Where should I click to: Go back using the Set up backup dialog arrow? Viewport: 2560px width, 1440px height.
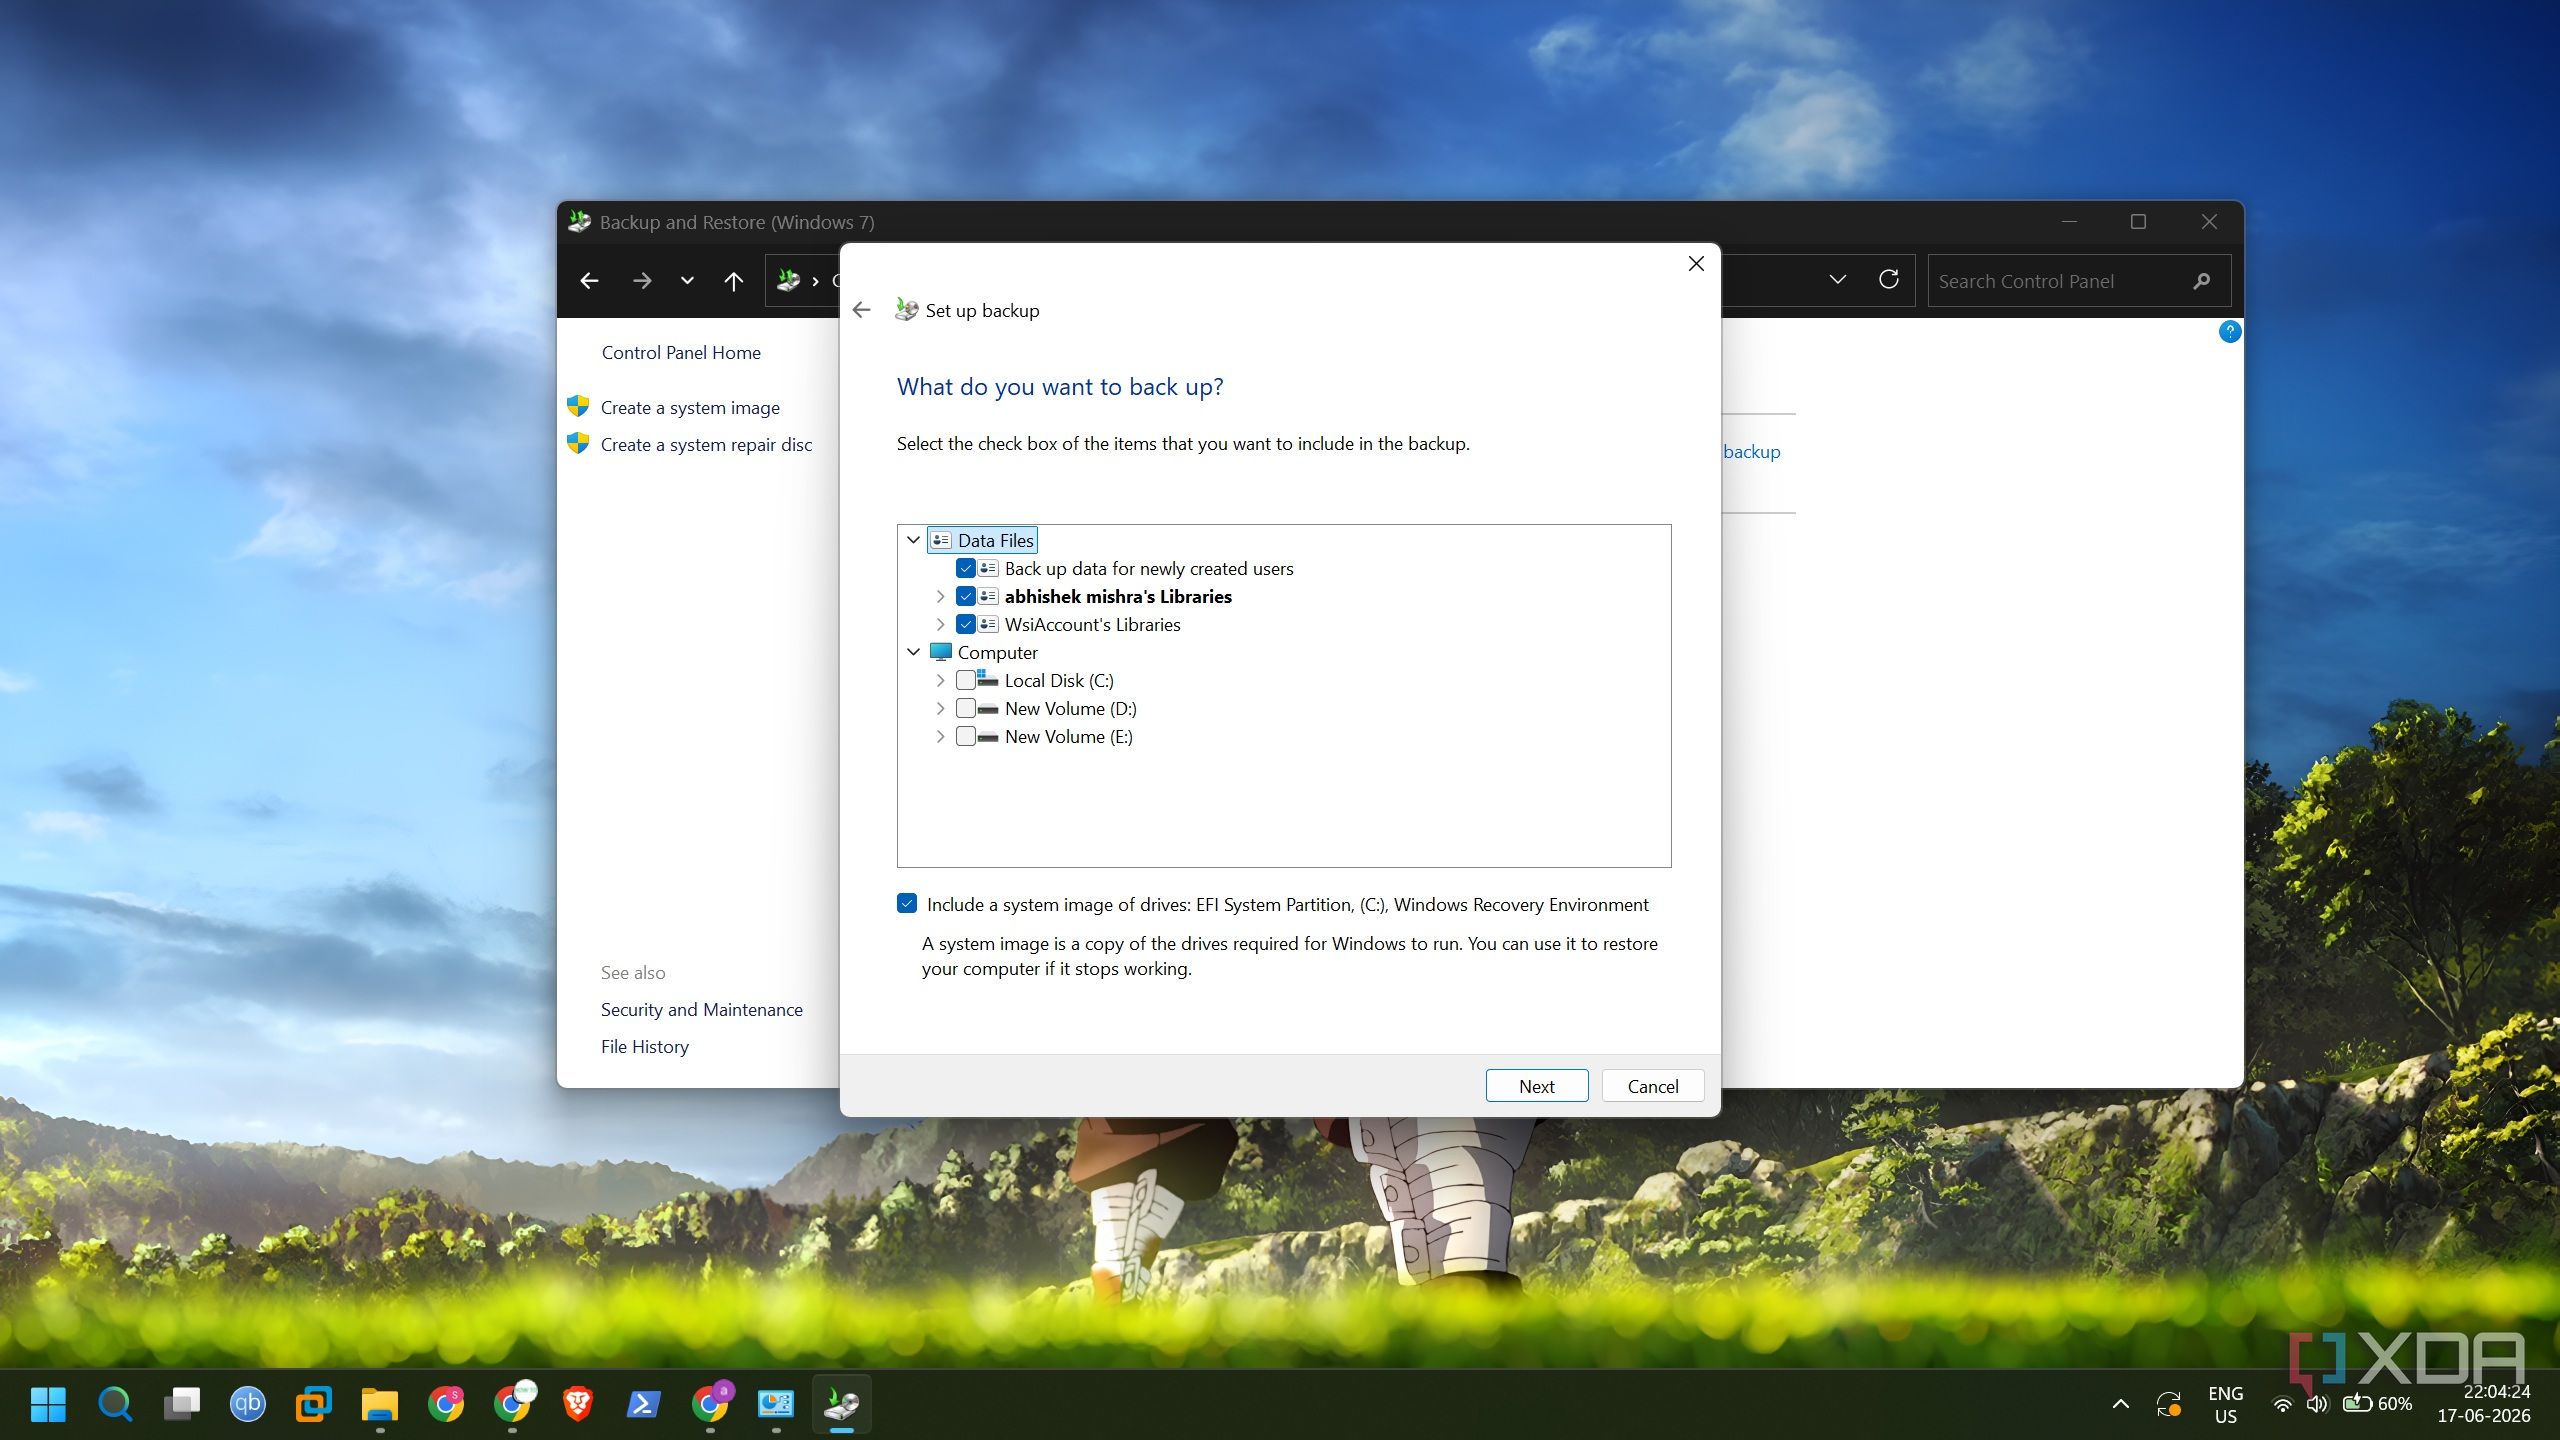tap(861, 310)
